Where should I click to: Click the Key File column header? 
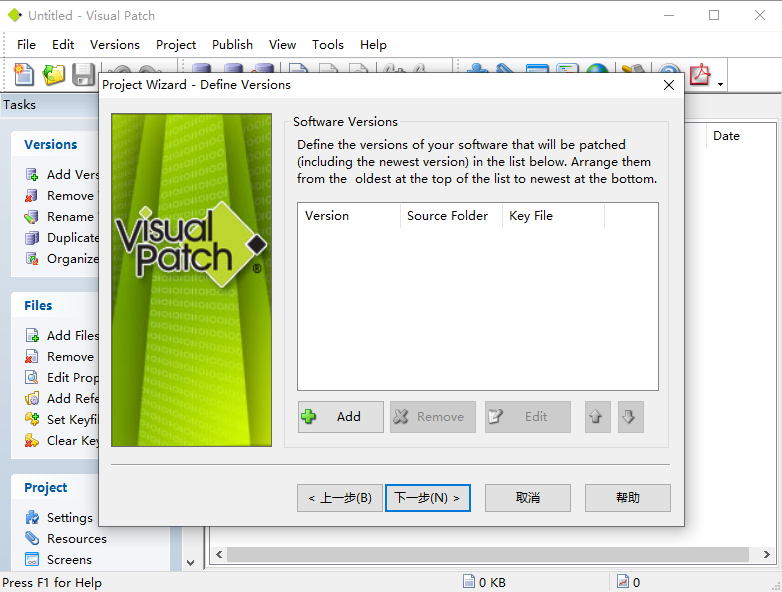pos(553,216)
